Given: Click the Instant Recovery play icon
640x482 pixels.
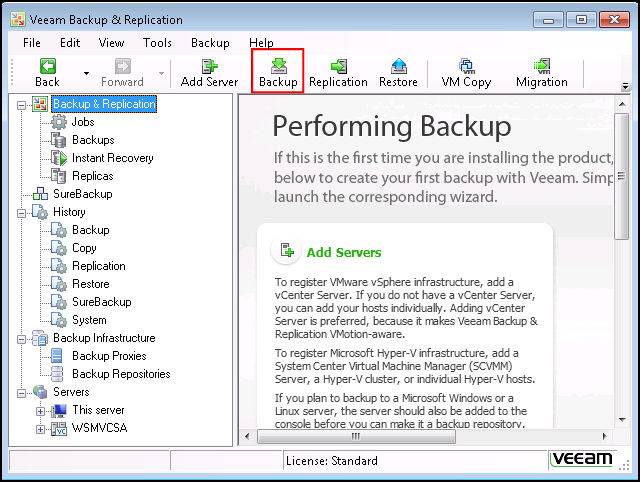Looking at the screenshot, I should [59, 158].
